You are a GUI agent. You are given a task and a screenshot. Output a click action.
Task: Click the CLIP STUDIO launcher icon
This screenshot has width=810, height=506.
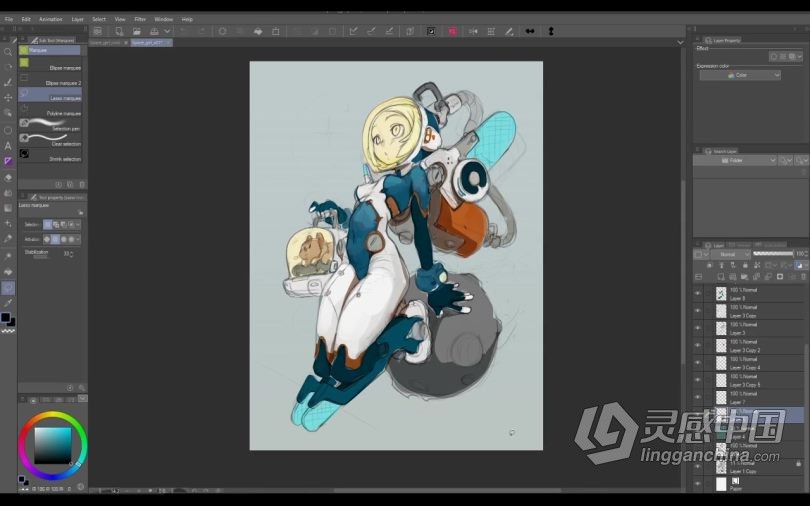[98, 31]
